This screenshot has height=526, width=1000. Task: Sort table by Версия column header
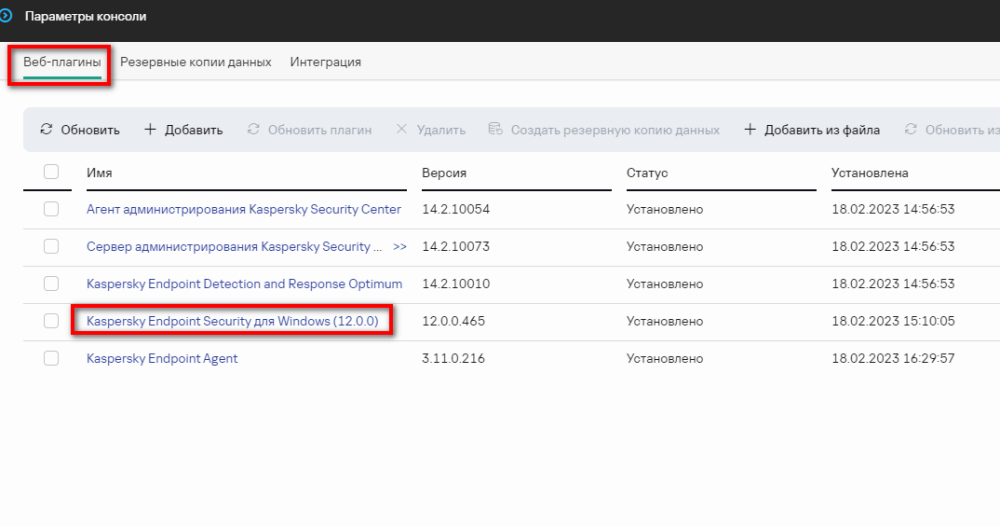click(444, 174)
